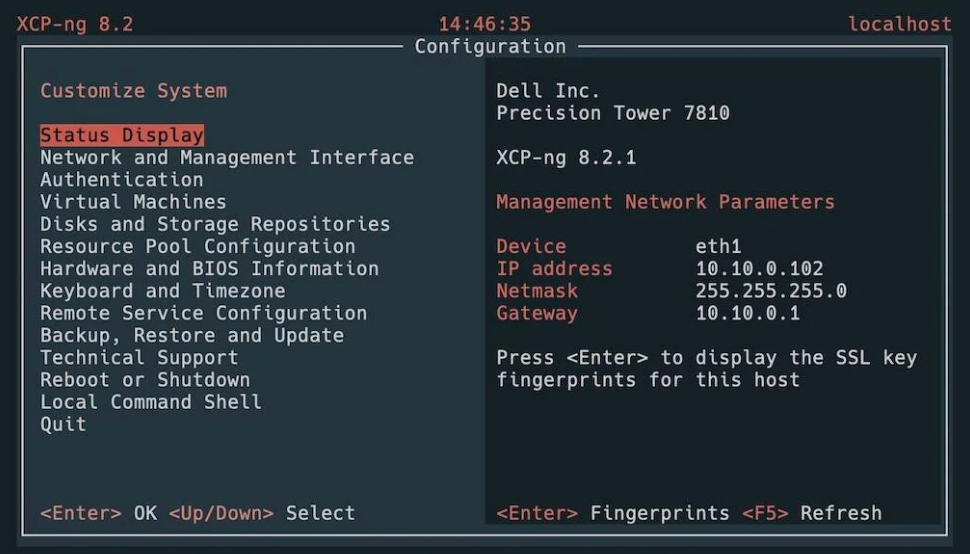Click the Precision Tower 7810 model text
The width and height of the screenshot is (970, 554).
tap(613, 113)
